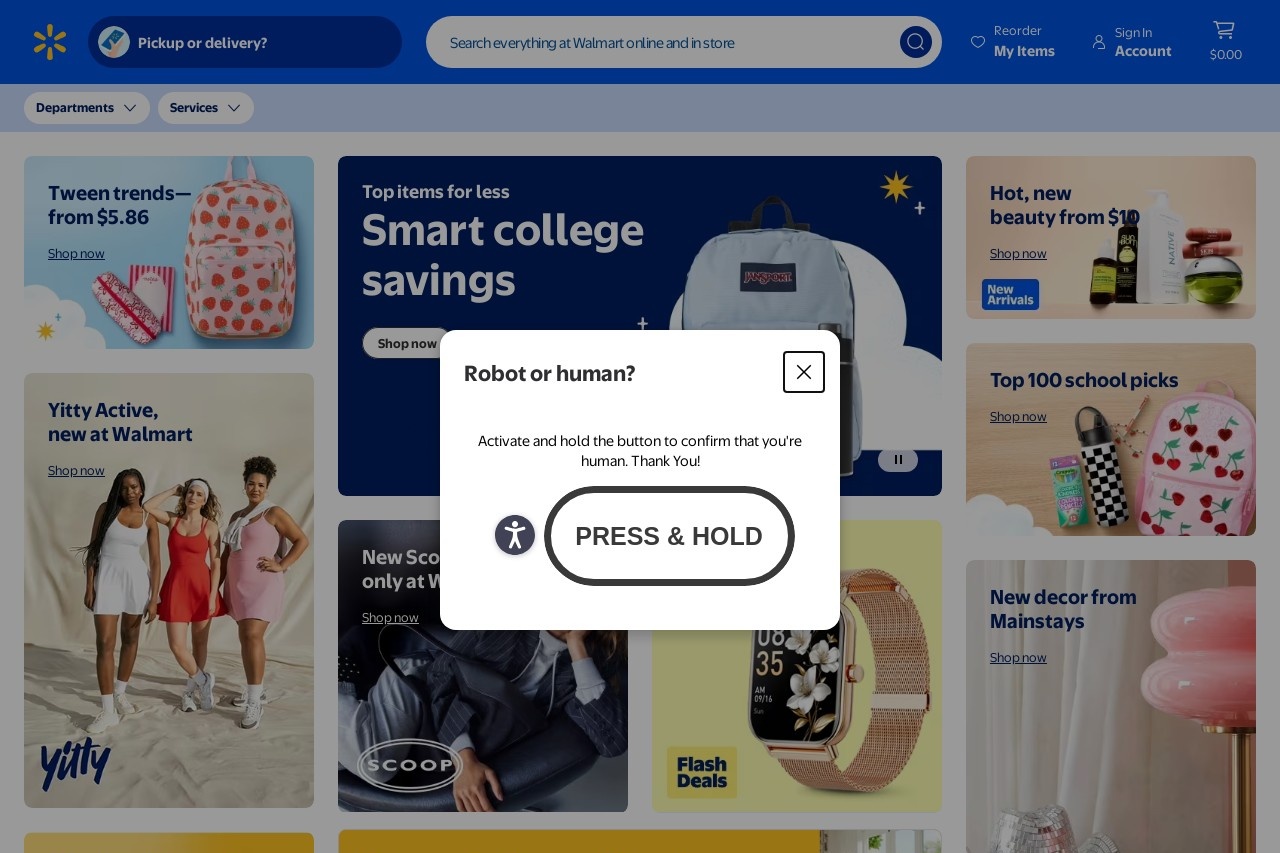The width and height of the screenshot is (1280, 853).
Task: Click Shop now under New decor from Mainstays
Action: tap(1018, 658)
